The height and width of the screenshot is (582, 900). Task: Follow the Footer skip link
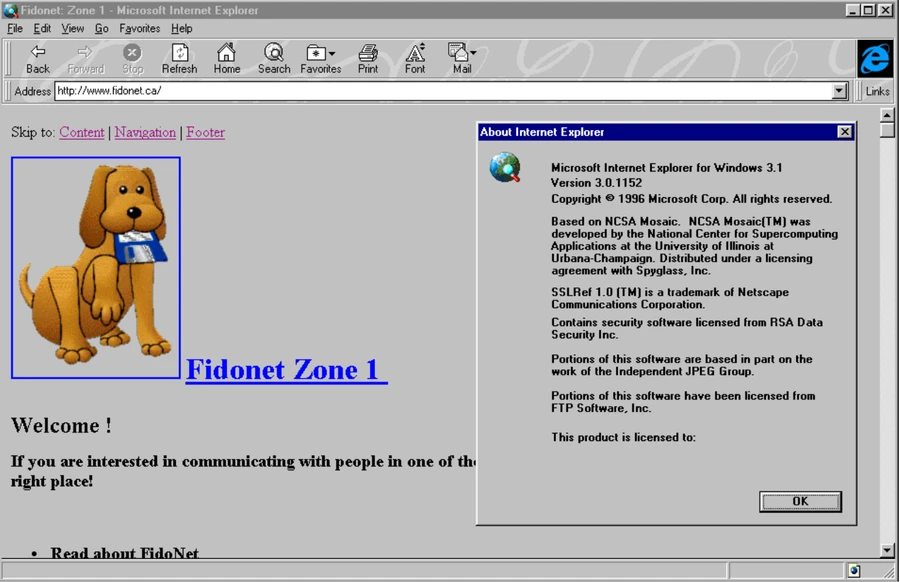(205, 132)
